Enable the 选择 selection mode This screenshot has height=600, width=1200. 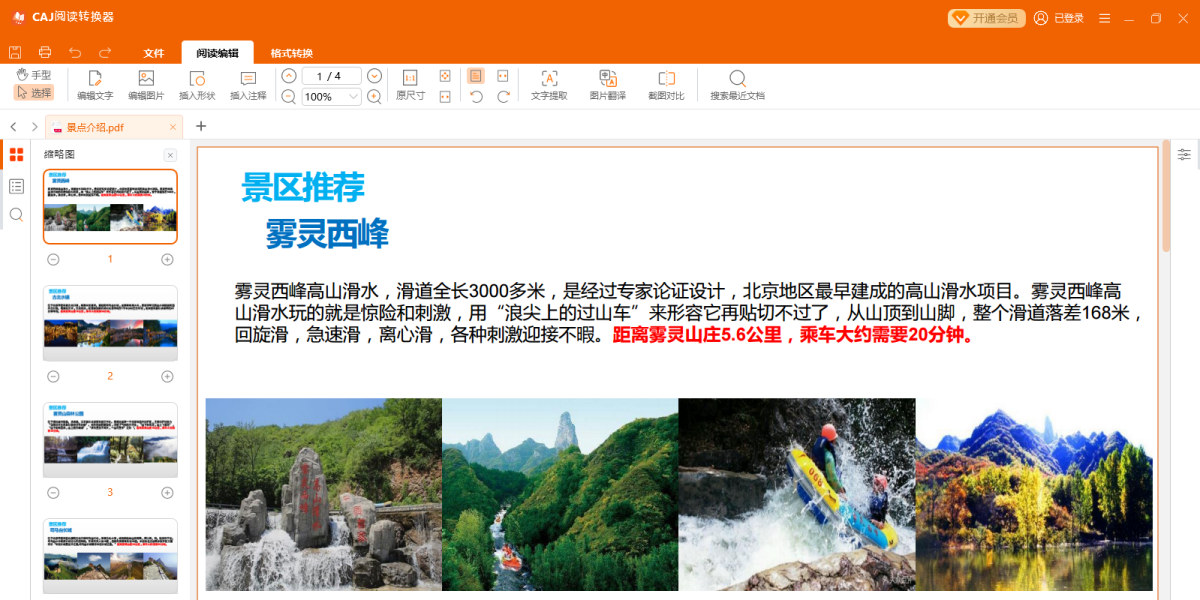click(34, 93)
